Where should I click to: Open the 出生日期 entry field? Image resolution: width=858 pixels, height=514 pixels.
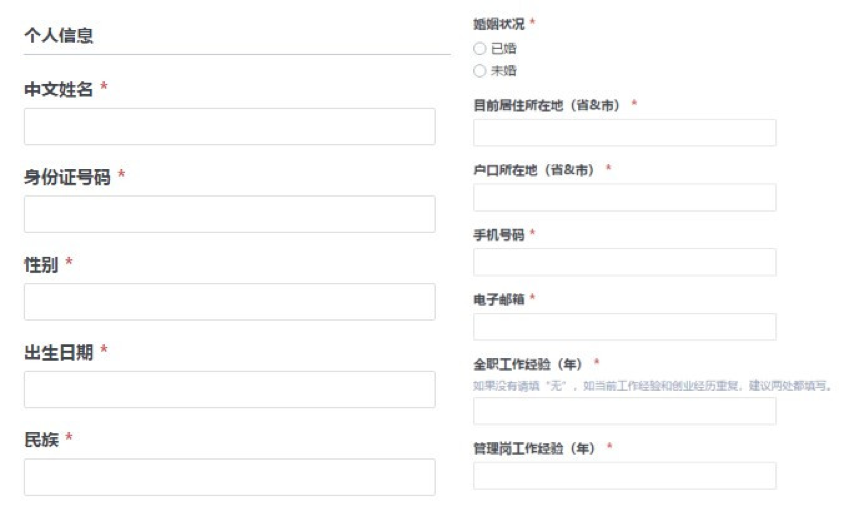click(229, 389)
